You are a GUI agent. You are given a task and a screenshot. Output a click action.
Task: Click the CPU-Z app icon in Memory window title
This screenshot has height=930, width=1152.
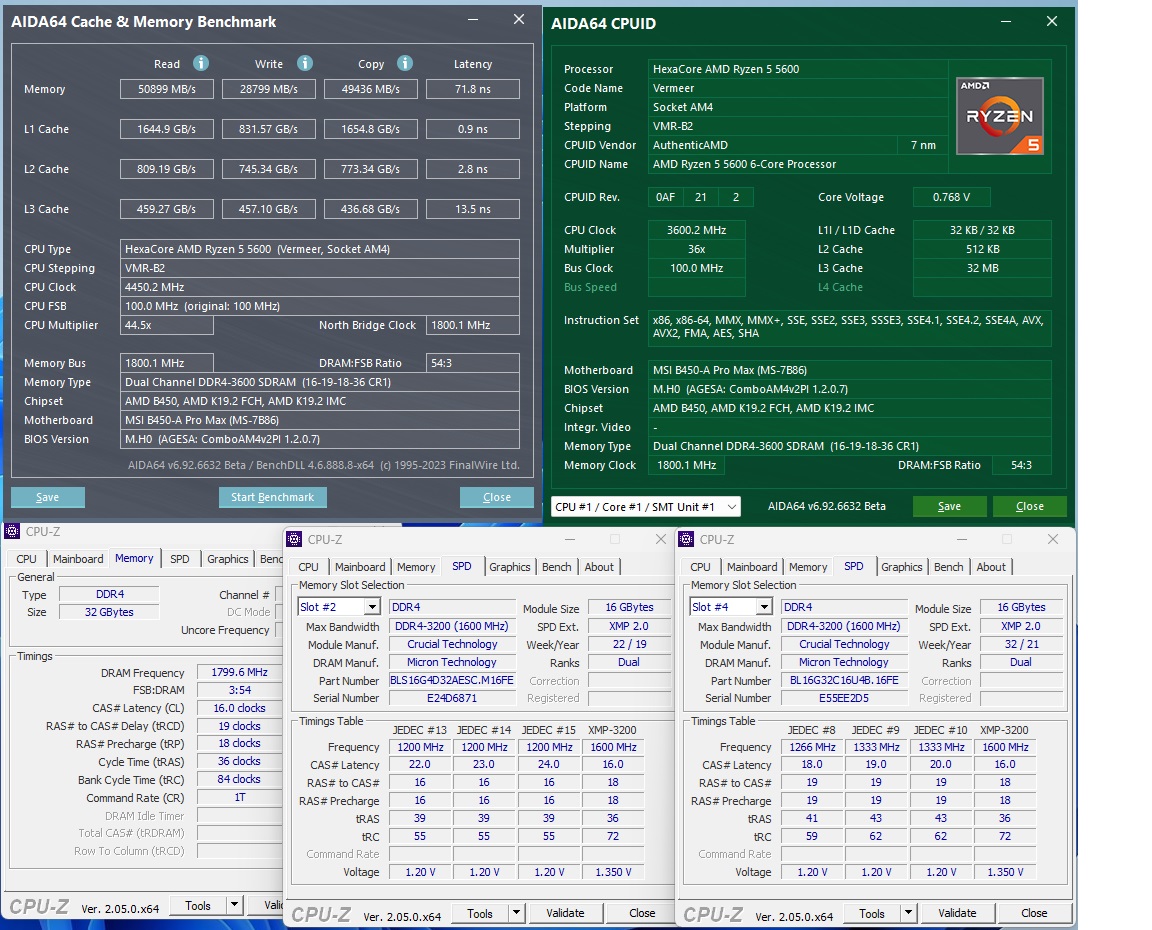(x=12, y=531)
